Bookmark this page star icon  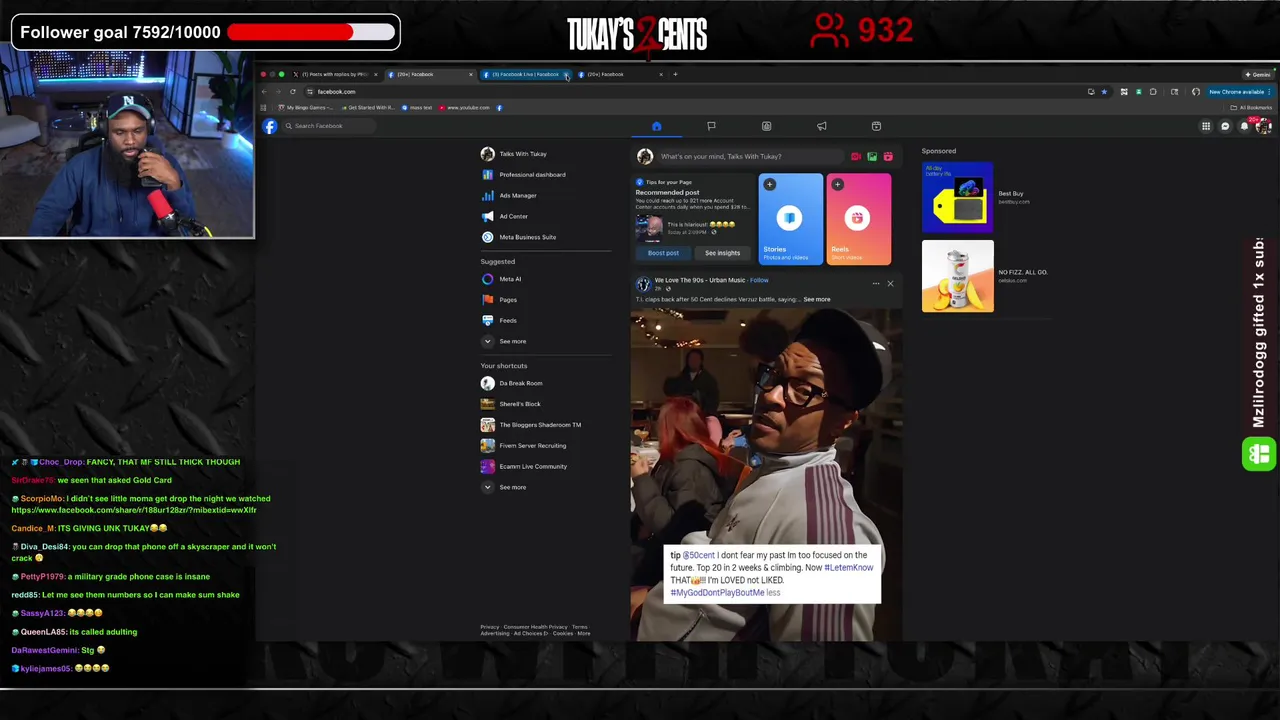[x=1104, y=92]
